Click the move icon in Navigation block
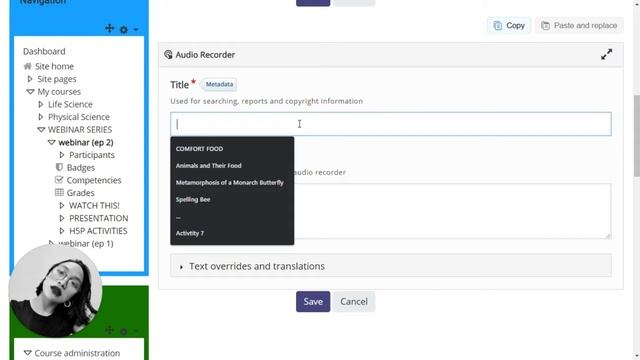 (x=109, y=29)
